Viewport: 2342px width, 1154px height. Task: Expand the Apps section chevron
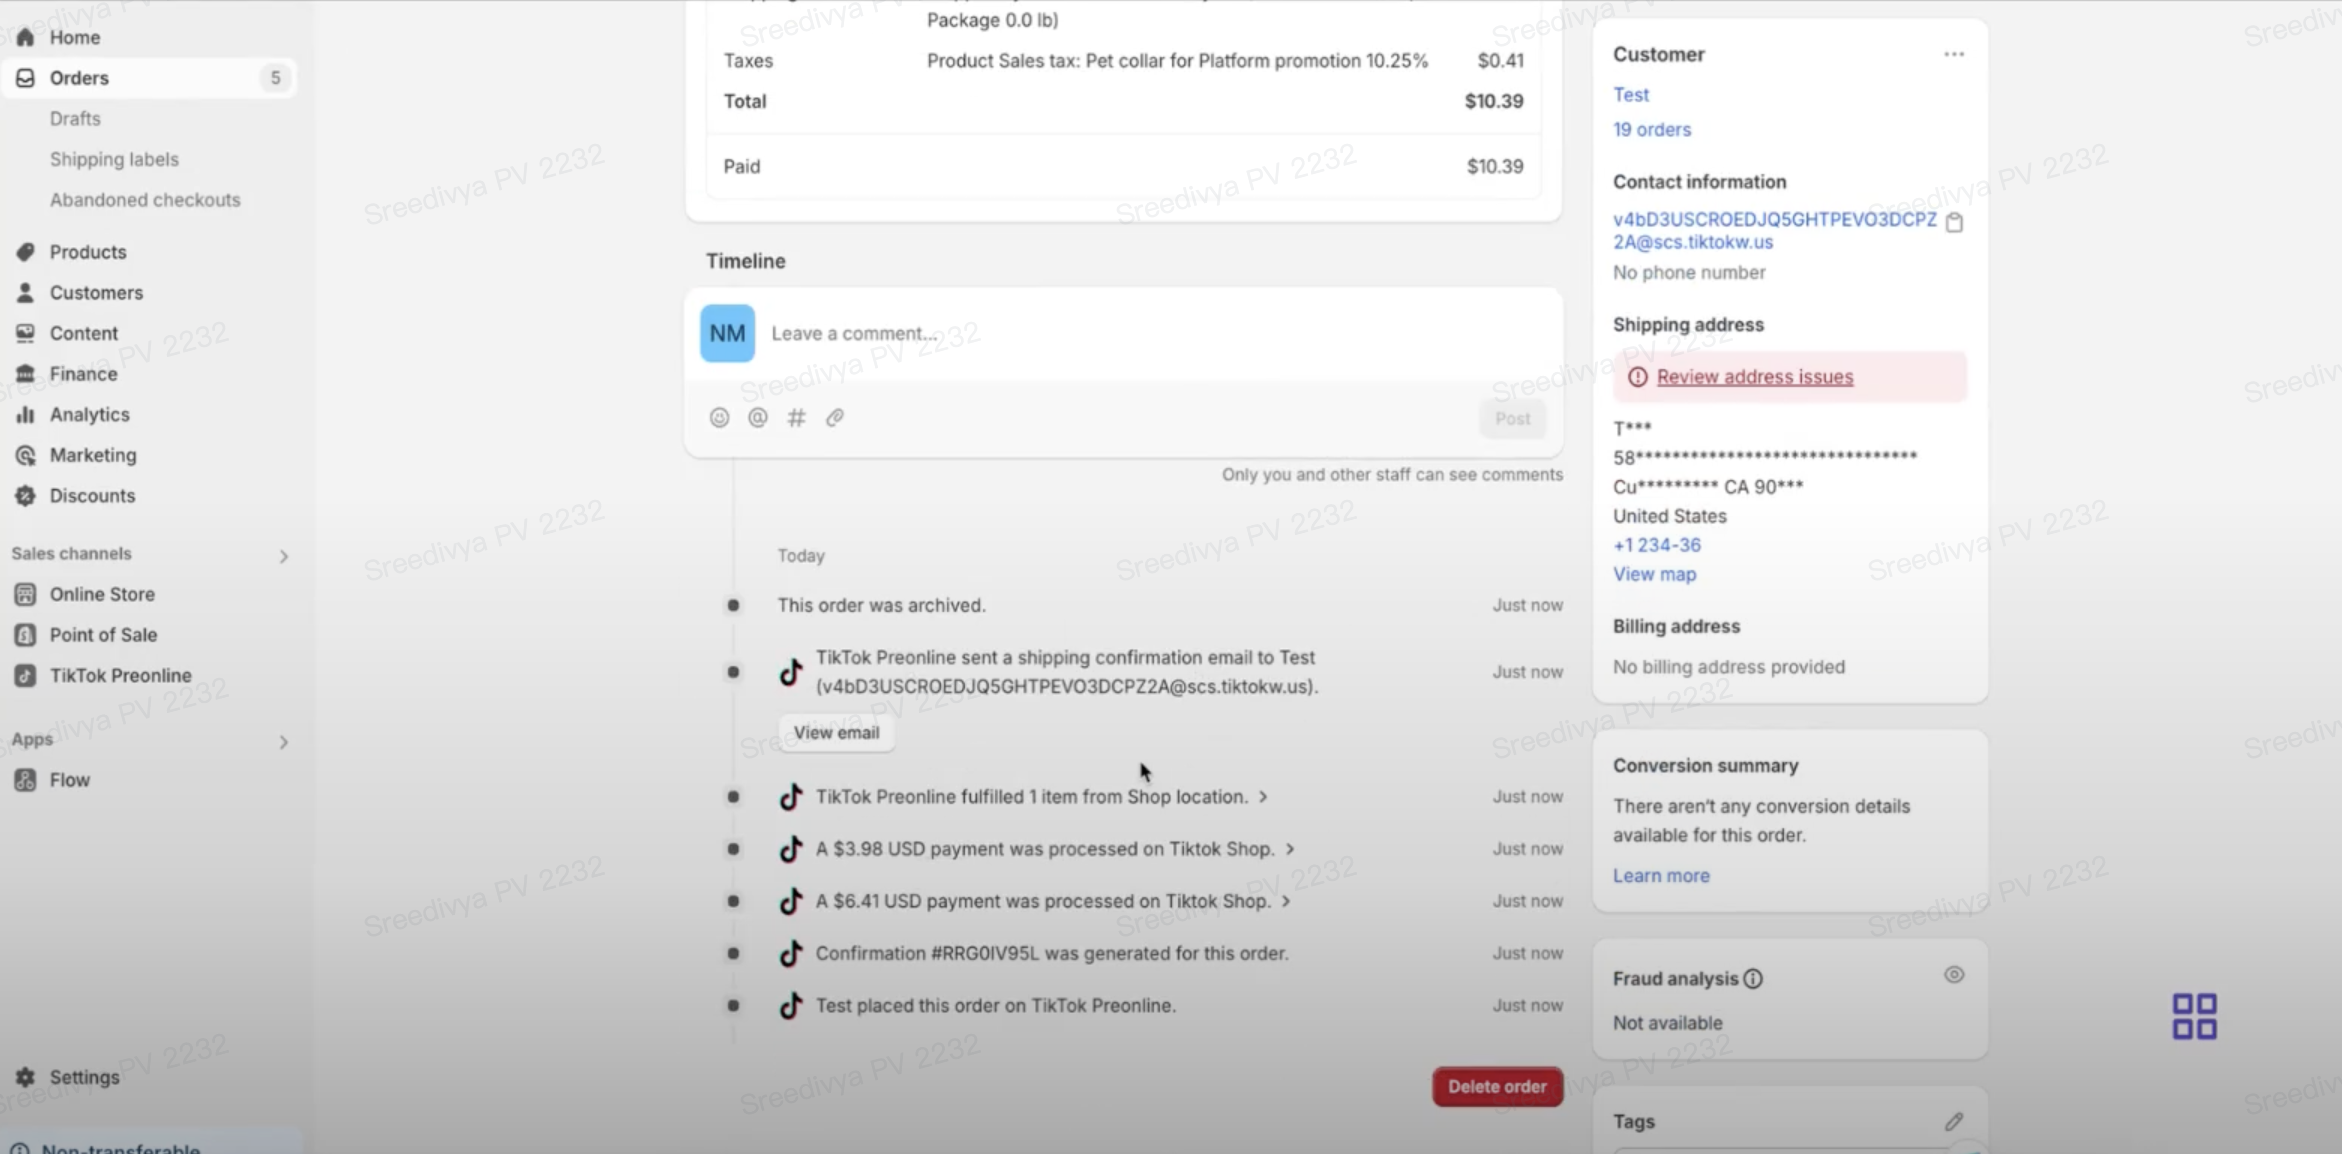283,742
